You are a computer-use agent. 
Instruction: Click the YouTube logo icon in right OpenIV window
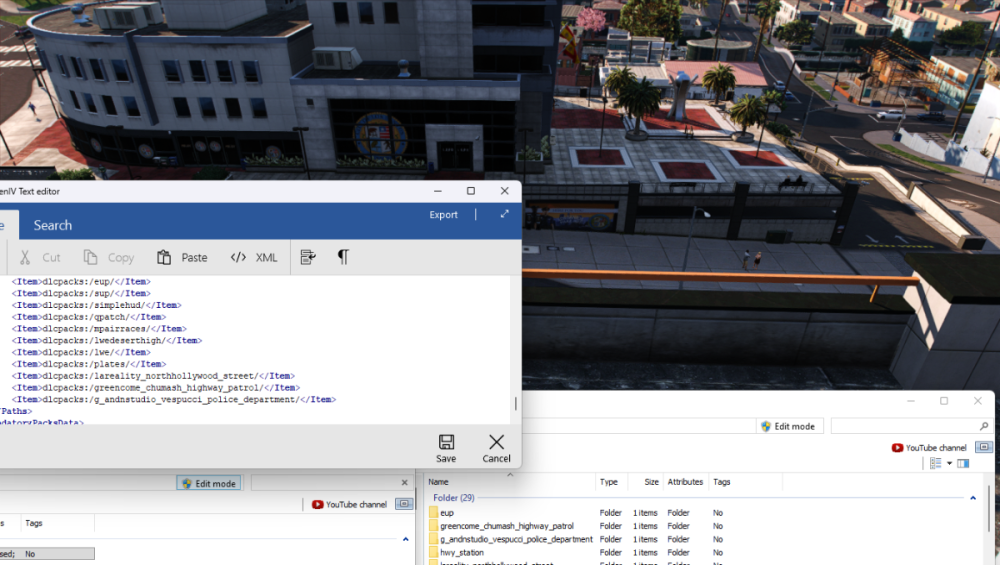coord(897,448)
